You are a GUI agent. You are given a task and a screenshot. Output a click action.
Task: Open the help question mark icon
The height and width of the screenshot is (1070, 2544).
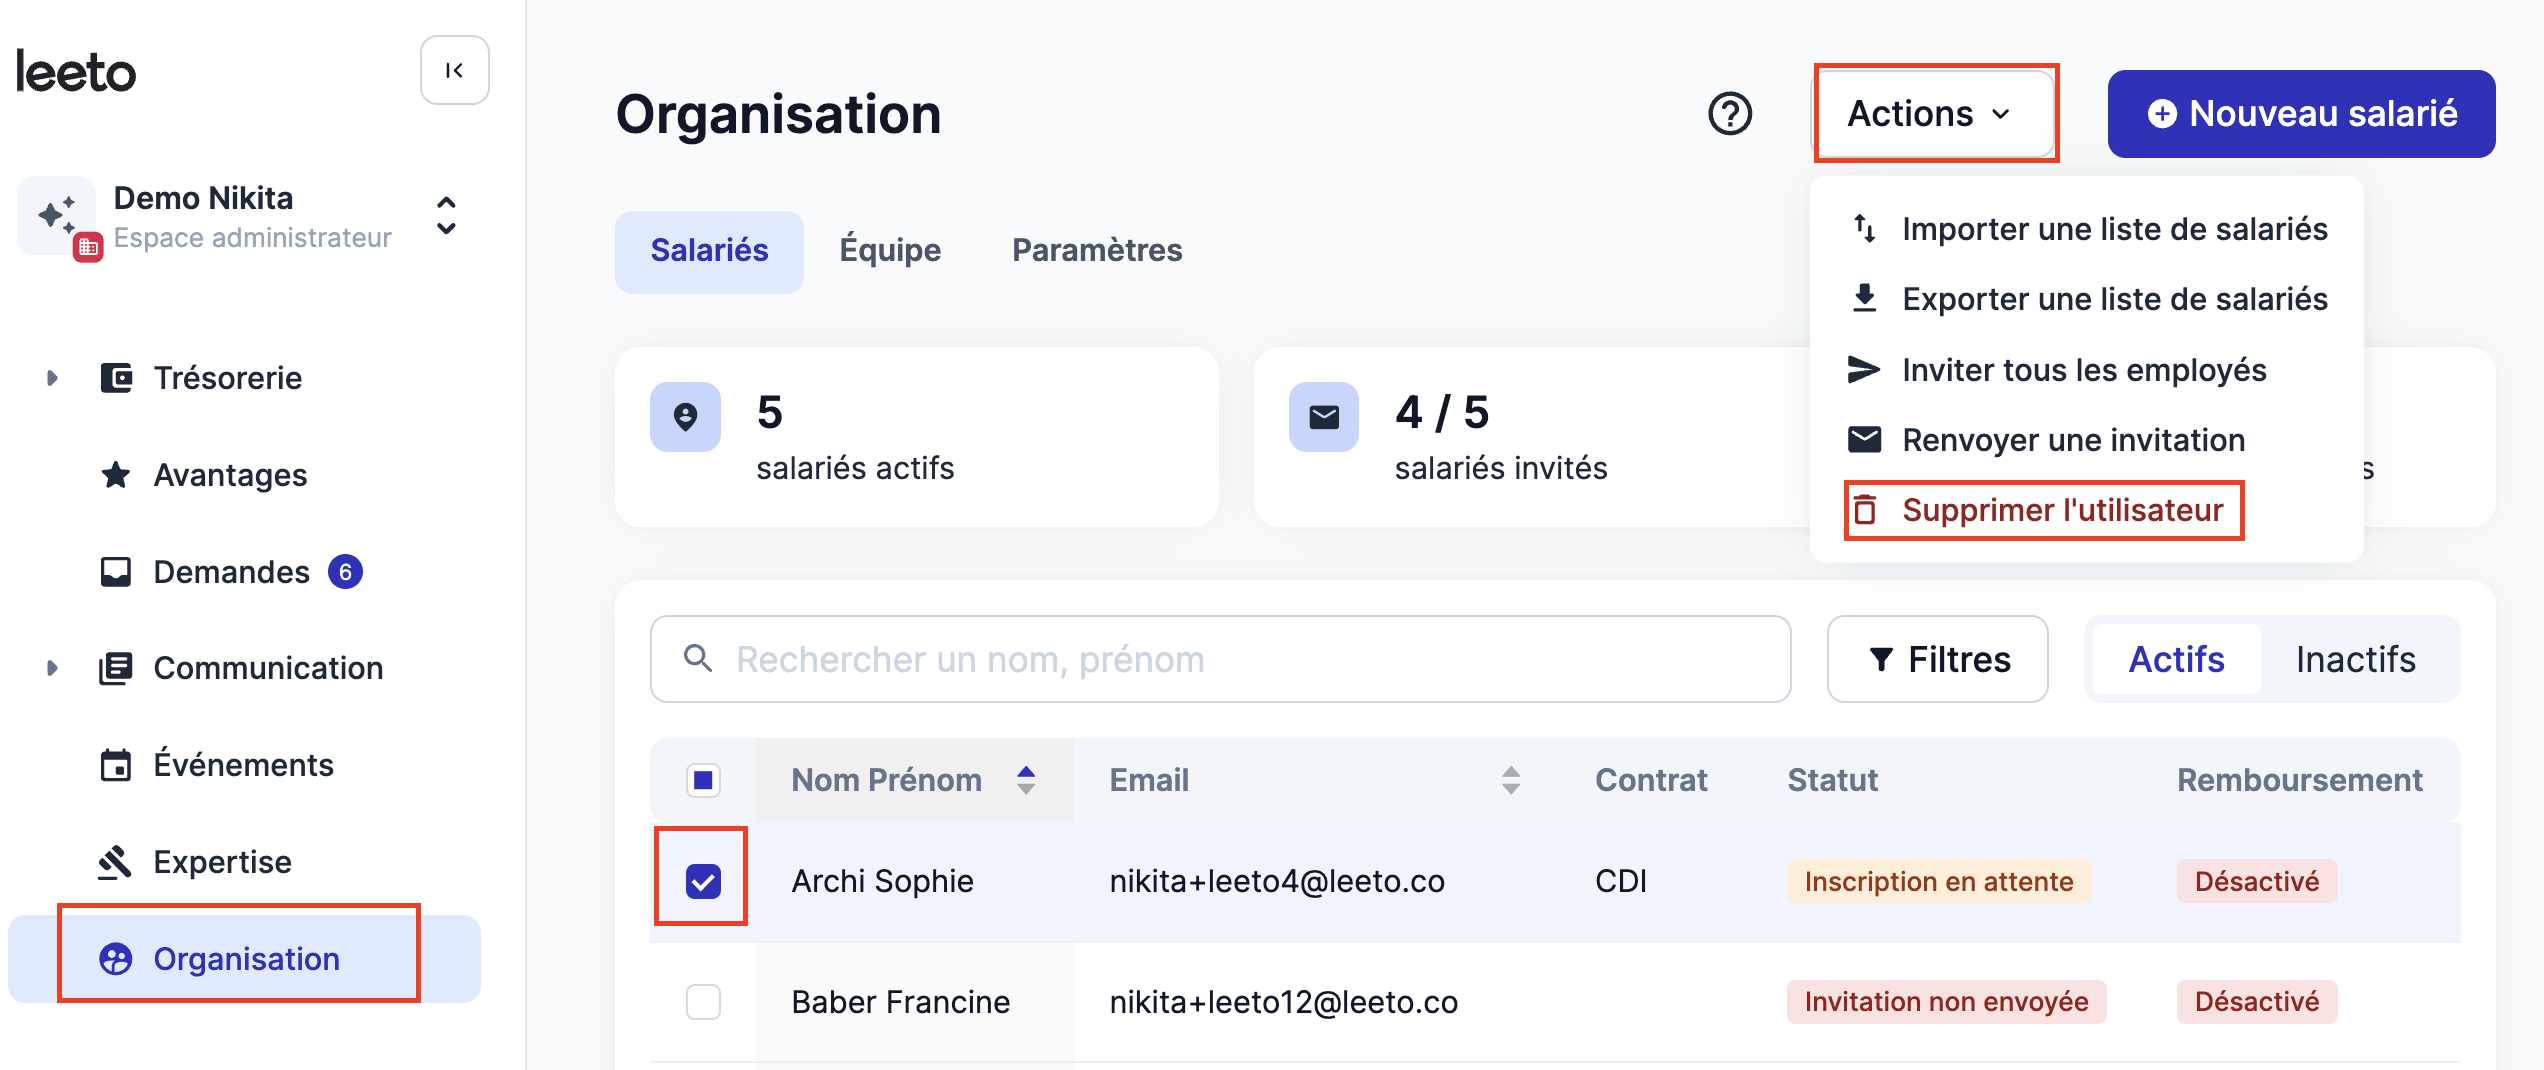pyautogui.click(x=1730, y=114)
